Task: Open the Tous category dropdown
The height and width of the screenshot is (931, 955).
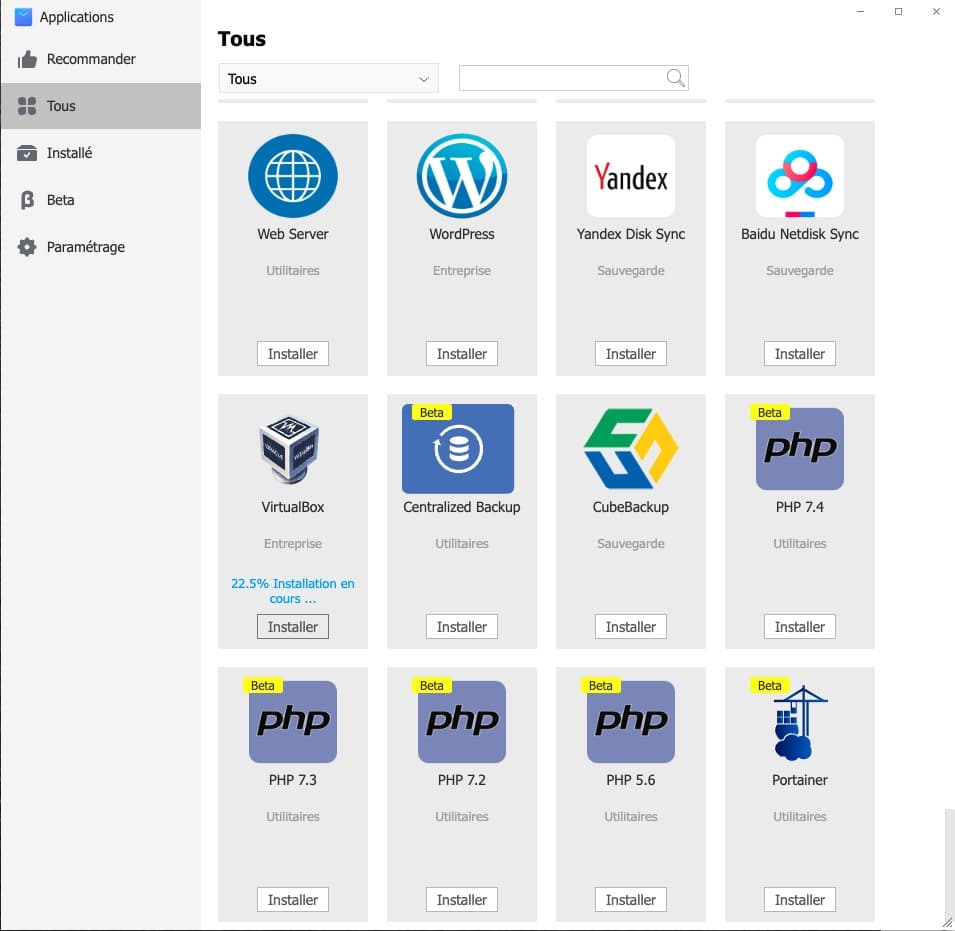Action: 328,79
